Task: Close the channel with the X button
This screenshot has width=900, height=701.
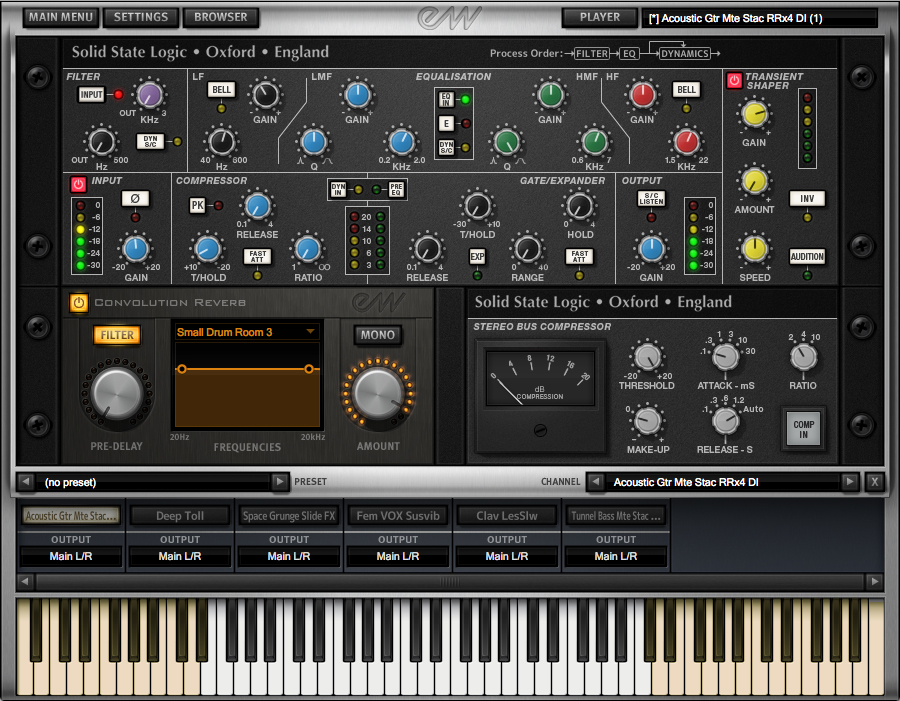Action: coord(874,482)
